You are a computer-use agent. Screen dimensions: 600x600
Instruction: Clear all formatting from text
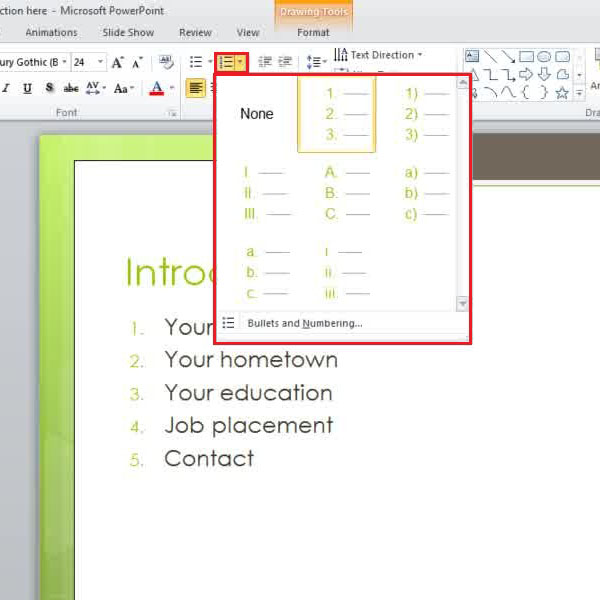click(x=166, y=62)
